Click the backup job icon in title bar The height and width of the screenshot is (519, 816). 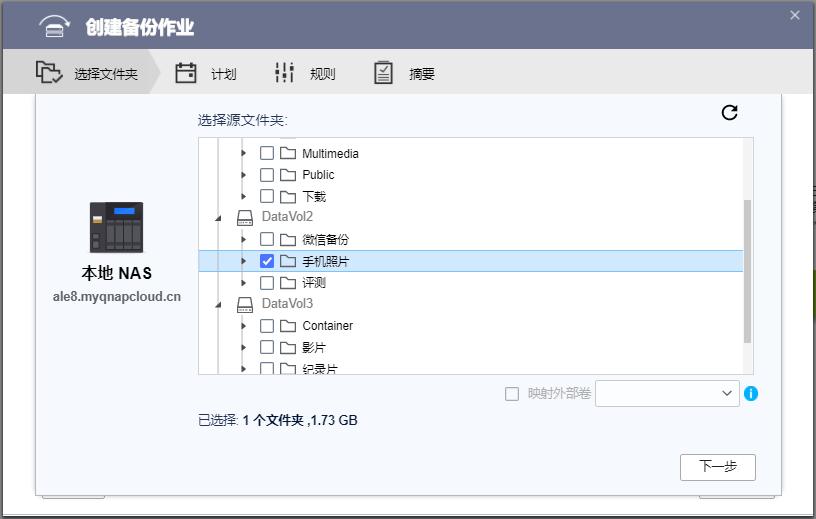(x=57, y=26)
